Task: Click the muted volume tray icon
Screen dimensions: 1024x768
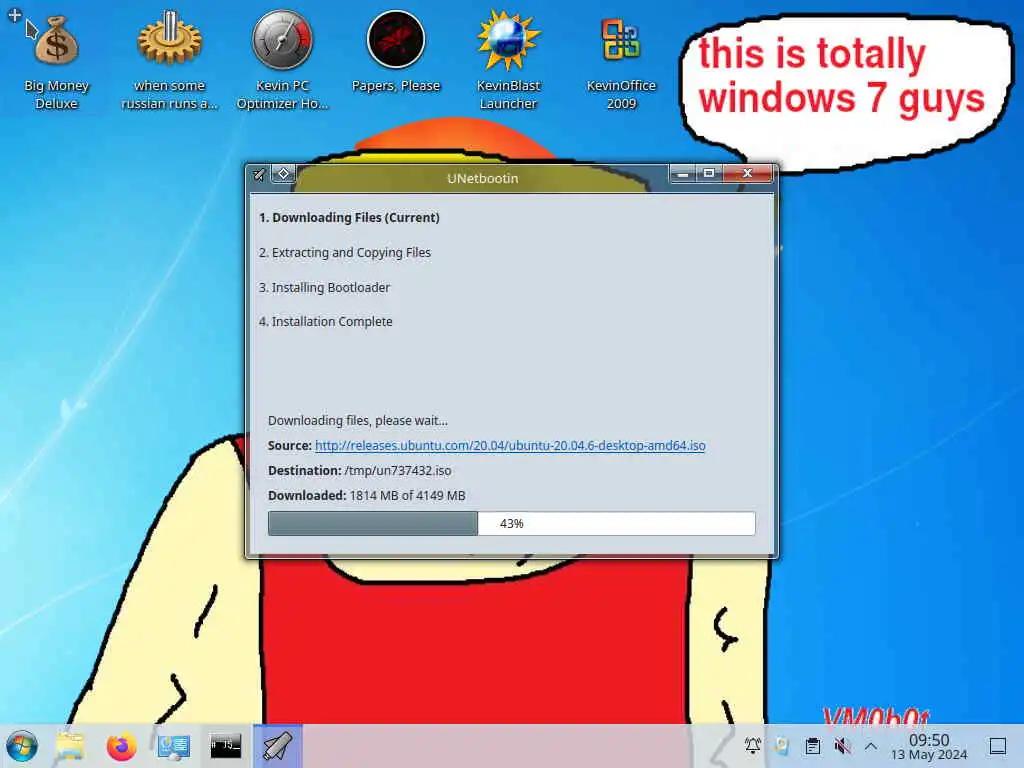Action: pyautogui.click(x=842, y=746)
